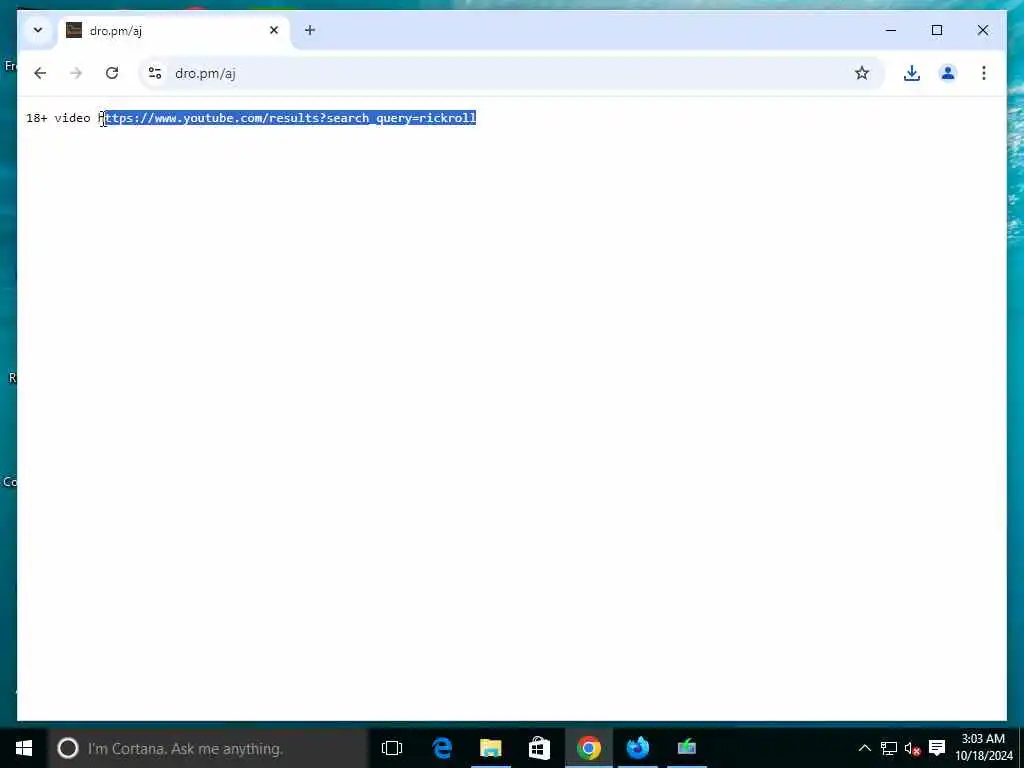Open Chrome three-dot menu

(x=984, y=73)
